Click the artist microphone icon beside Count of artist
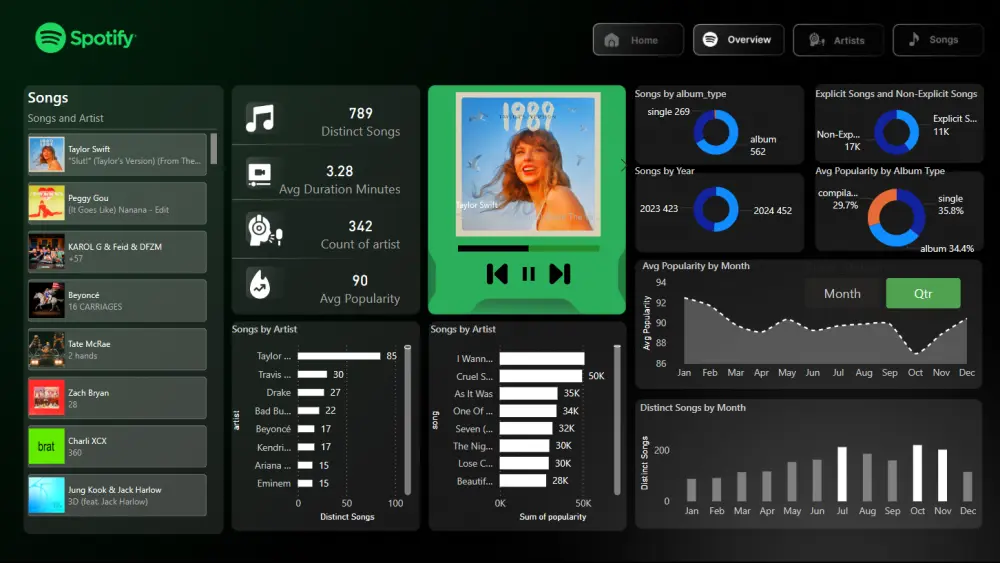This screenshot has width=1000, height=563. tap(264, 230)
